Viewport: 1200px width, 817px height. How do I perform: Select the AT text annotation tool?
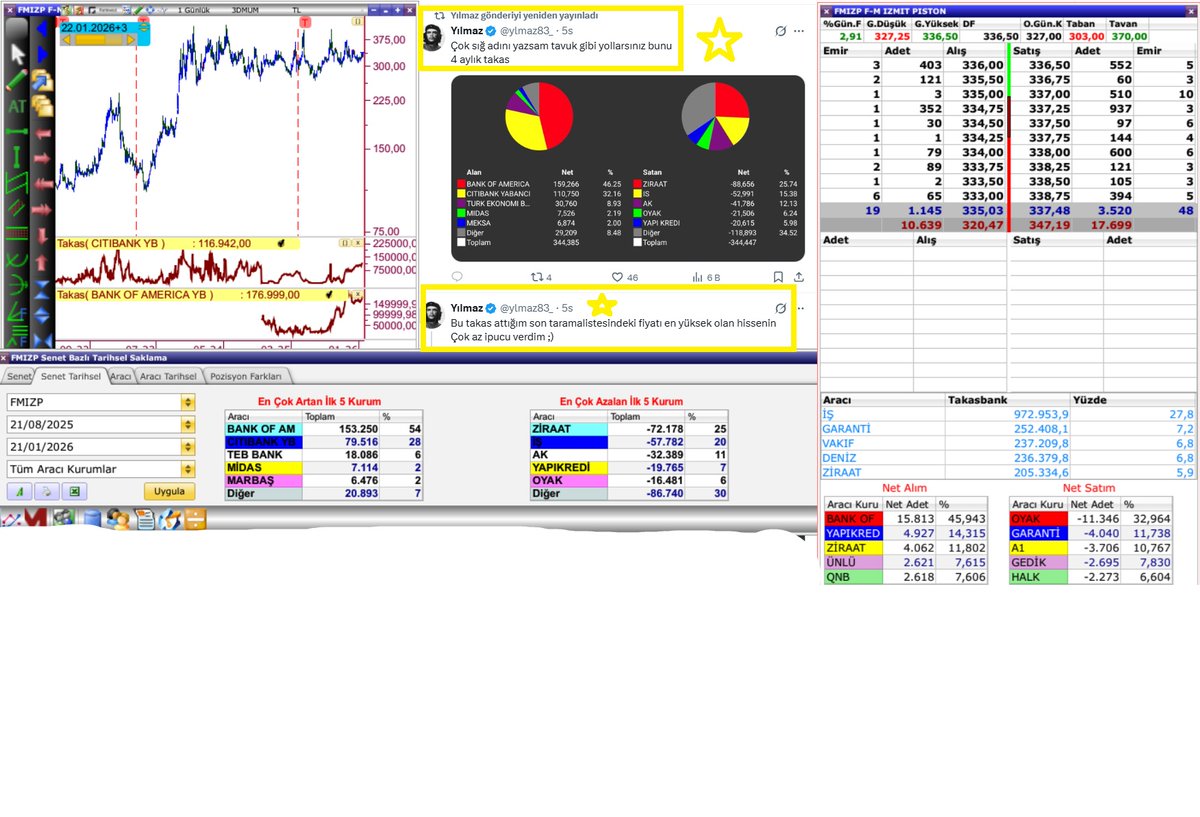click(x=17, y=106)
